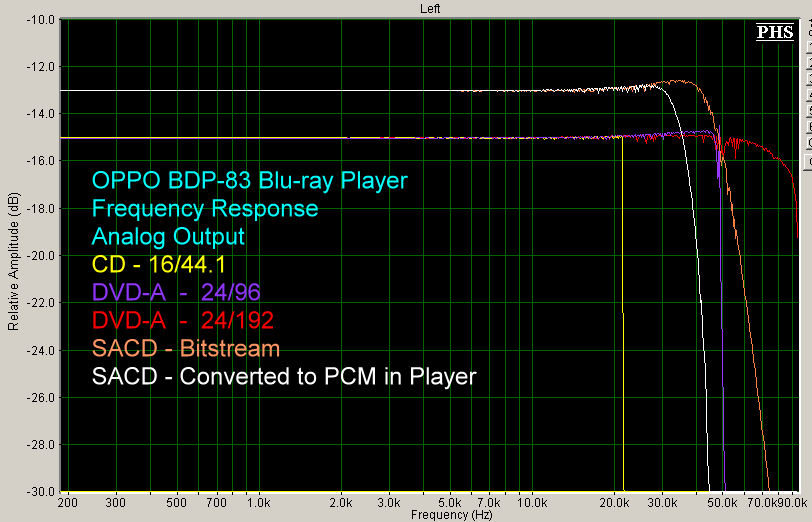Click the 30.0k frequency axis label
This screenshot has width=812, height=522.
pyautogui.click(x=662, y=503)
